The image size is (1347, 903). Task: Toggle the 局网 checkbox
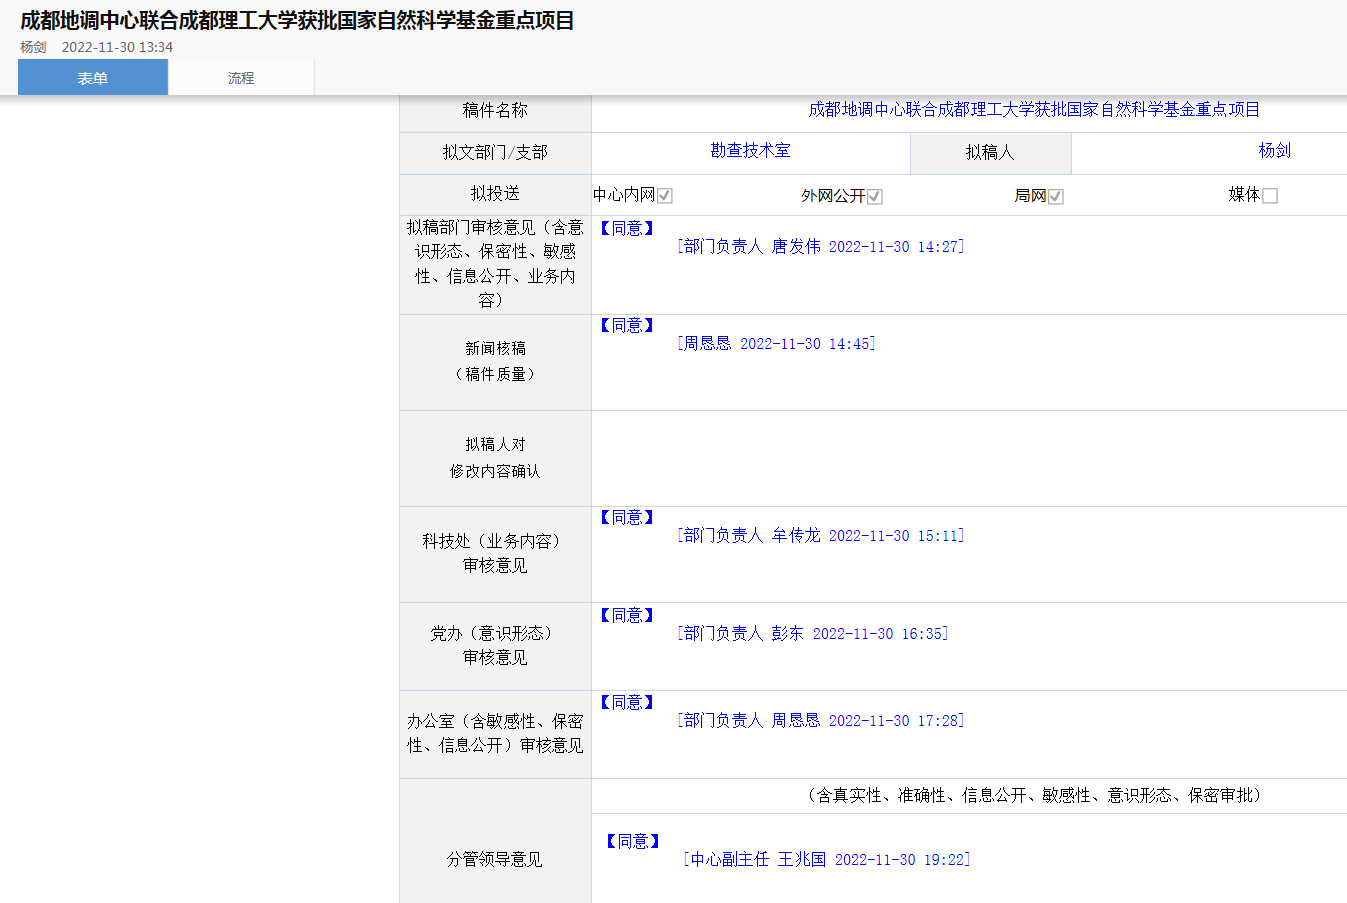pos(1056,197)
